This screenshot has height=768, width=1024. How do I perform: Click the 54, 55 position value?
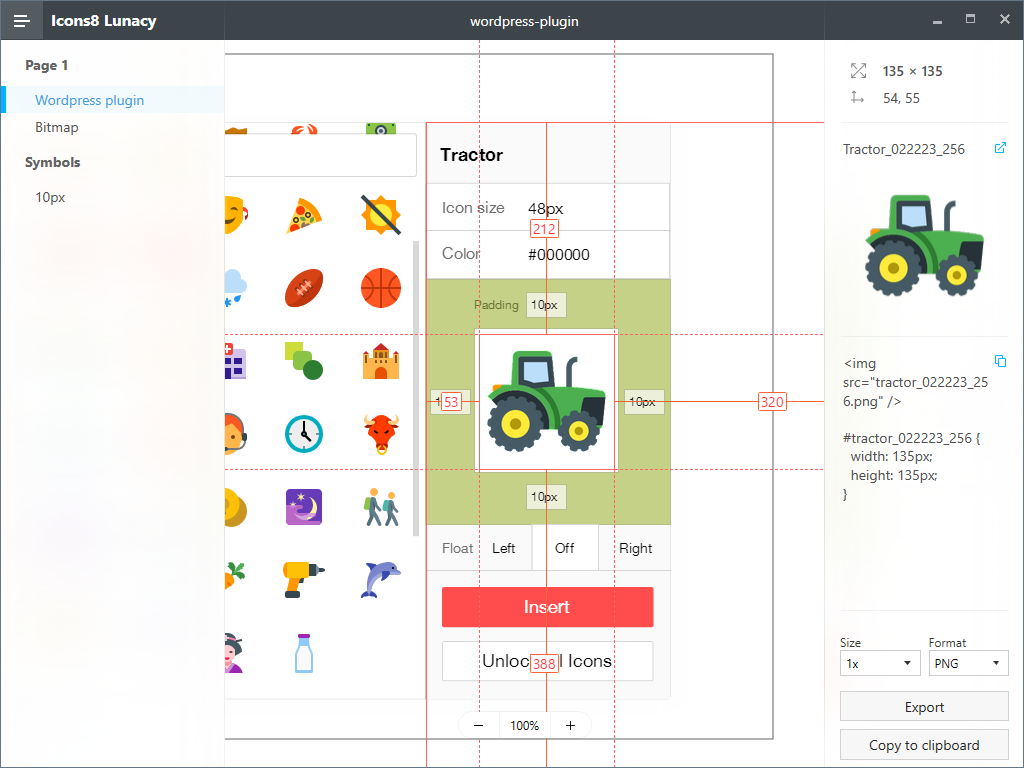pos(901,98)
